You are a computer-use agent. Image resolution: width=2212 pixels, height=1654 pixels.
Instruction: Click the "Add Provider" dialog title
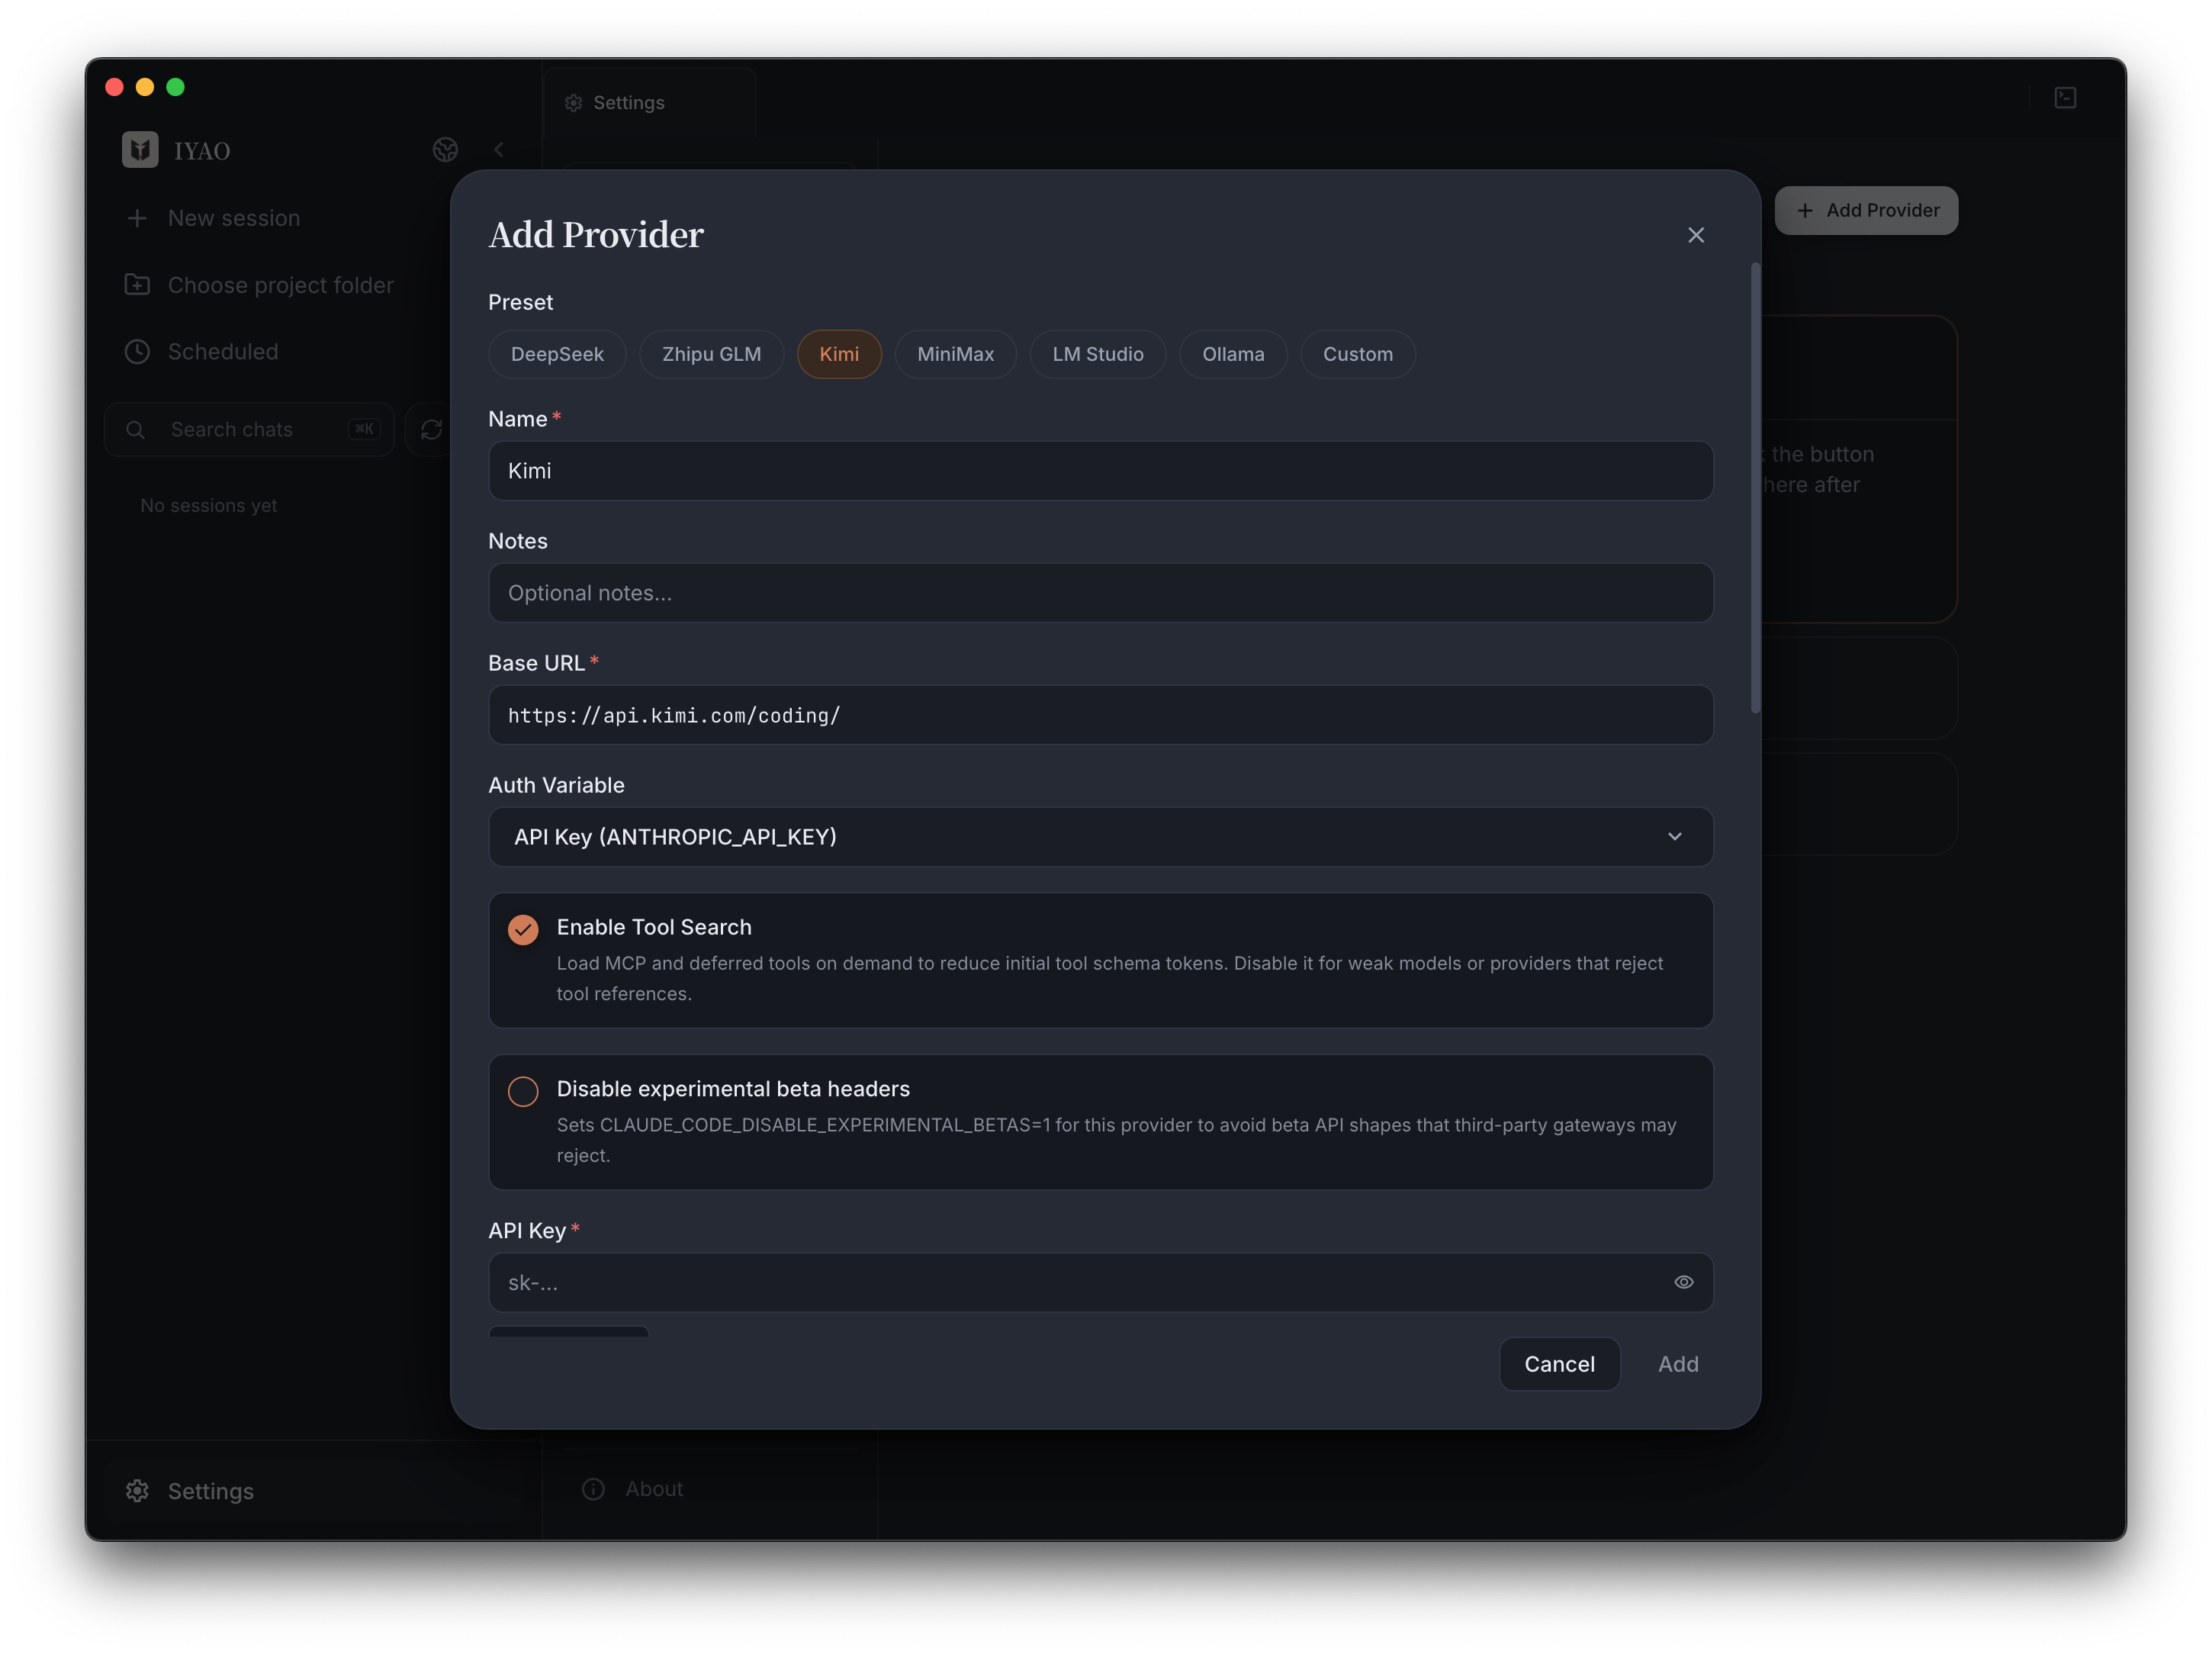[596, 235]
